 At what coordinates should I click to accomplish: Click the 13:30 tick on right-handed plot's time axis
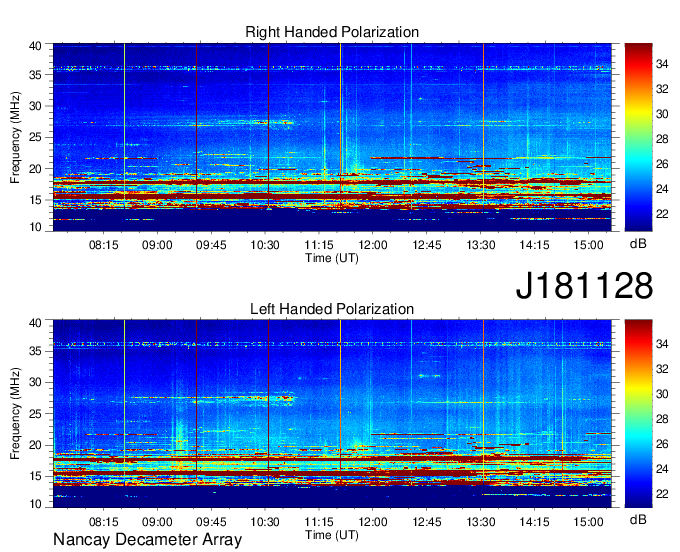(x=481, y=245)
